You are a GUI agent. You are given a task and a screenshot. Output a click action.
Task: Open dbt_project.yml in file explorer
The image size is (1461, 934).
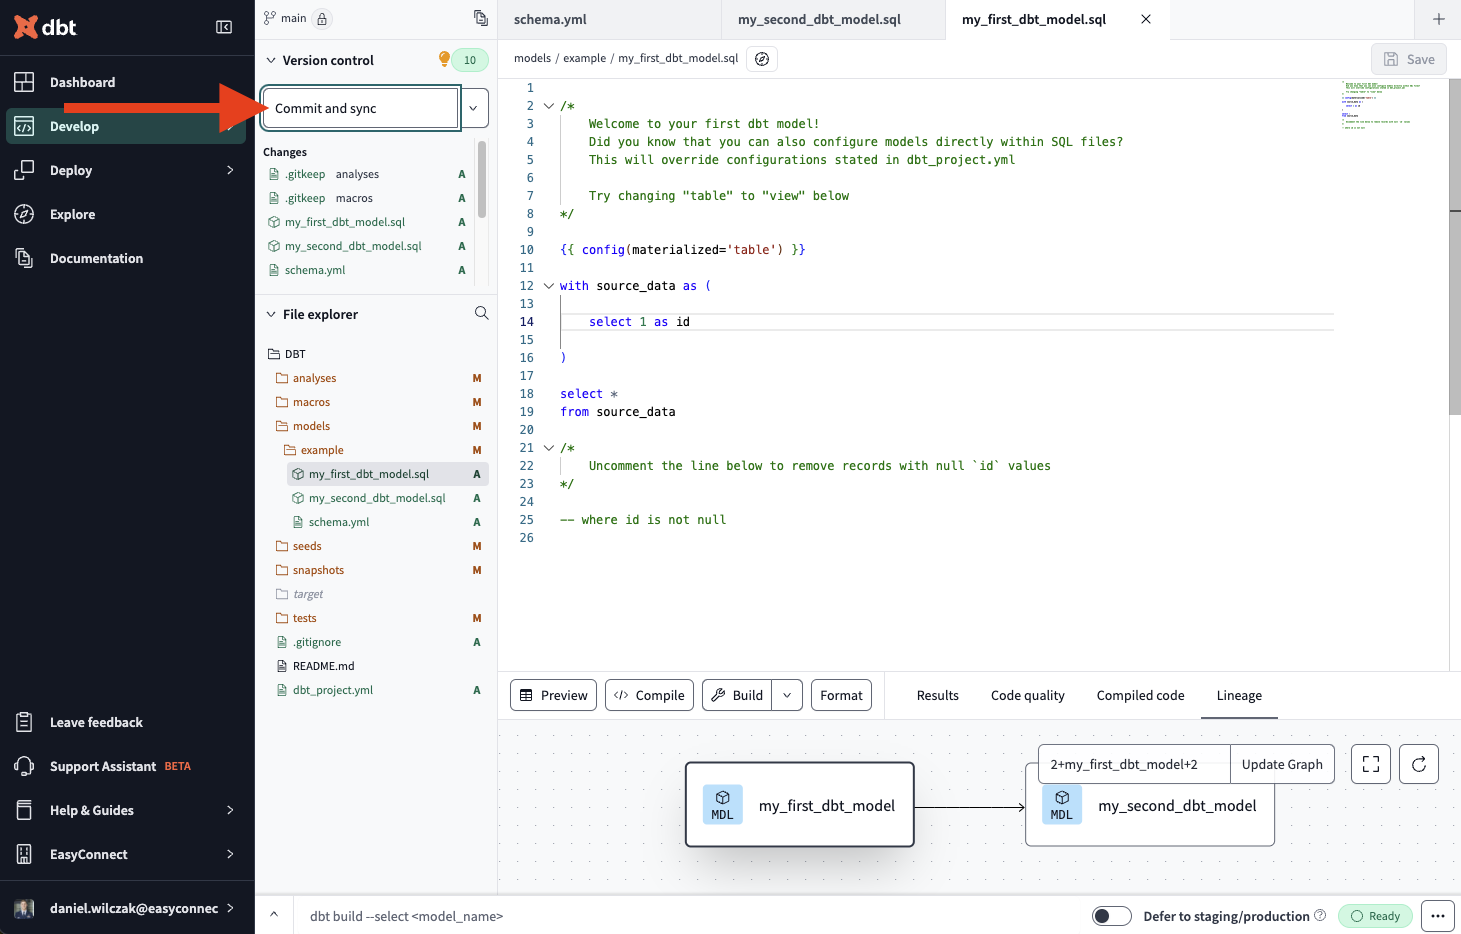[x=332, y=690]
